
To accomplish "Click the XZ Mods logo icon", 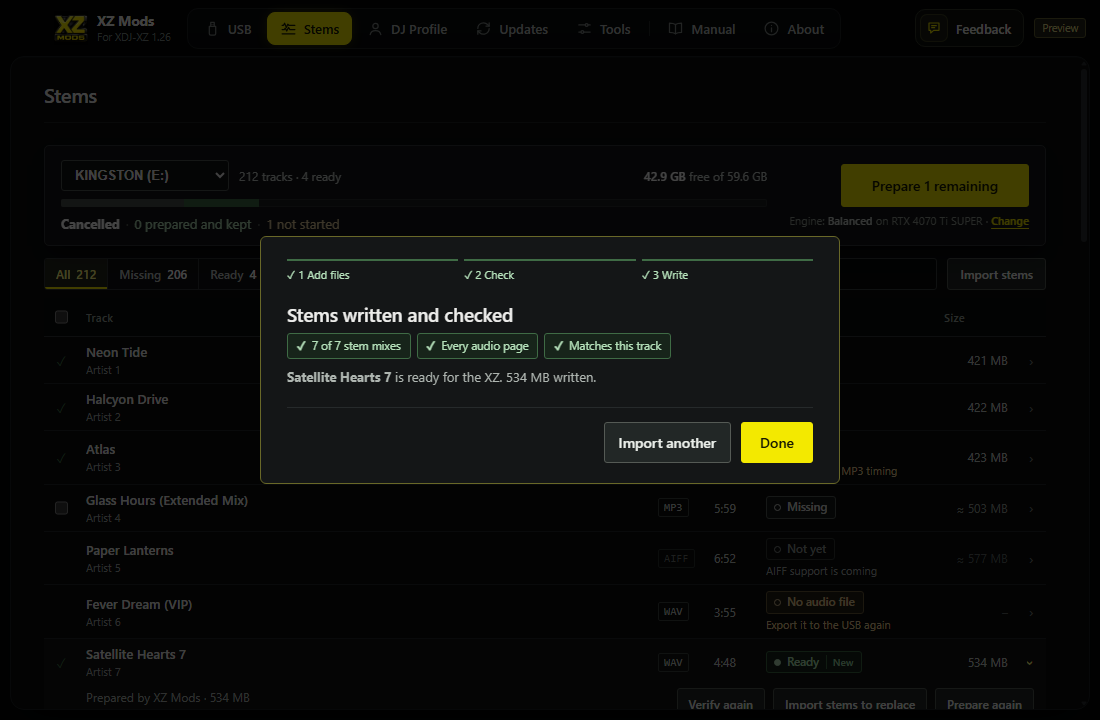I will 71,28.
